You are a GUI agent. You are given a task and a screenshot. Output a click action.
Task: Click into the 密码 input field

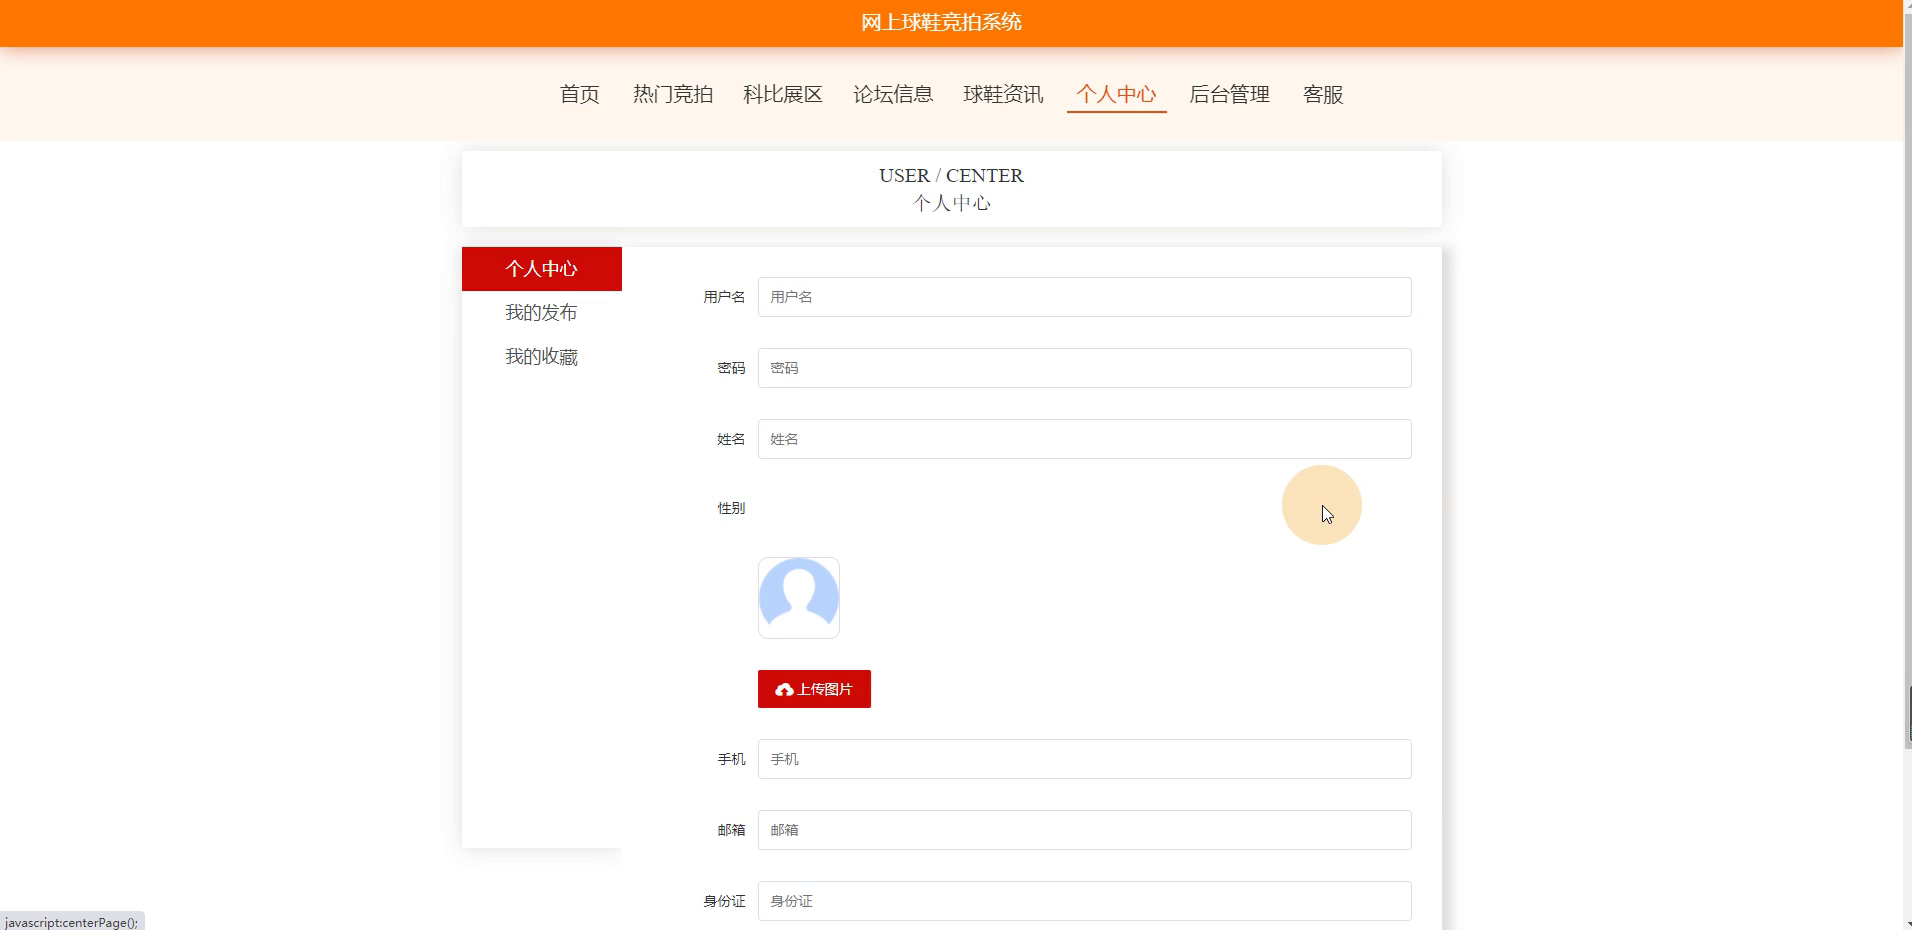pyautogui.click(x=1084, y=368)
